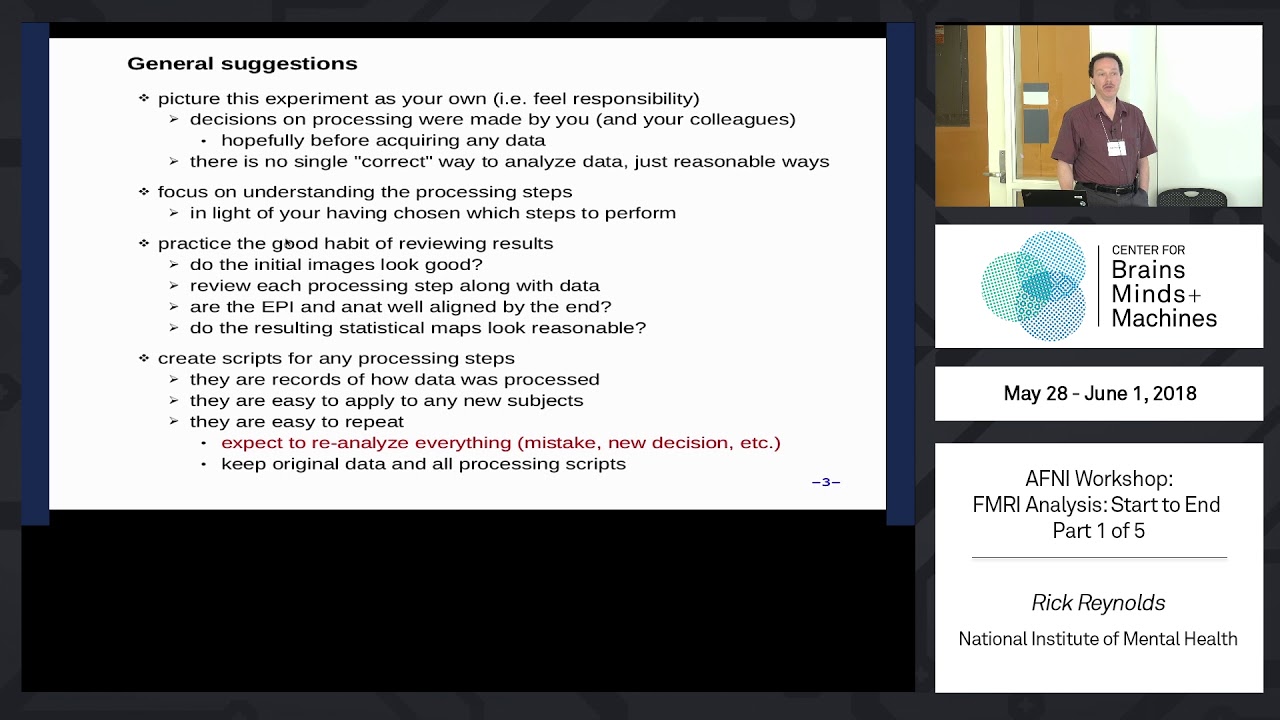The height and width of the screenshot is (720, 1280).
Task: Click the Center for Brains Minds+ Machines logo
Action: (x=1098, y=286)
